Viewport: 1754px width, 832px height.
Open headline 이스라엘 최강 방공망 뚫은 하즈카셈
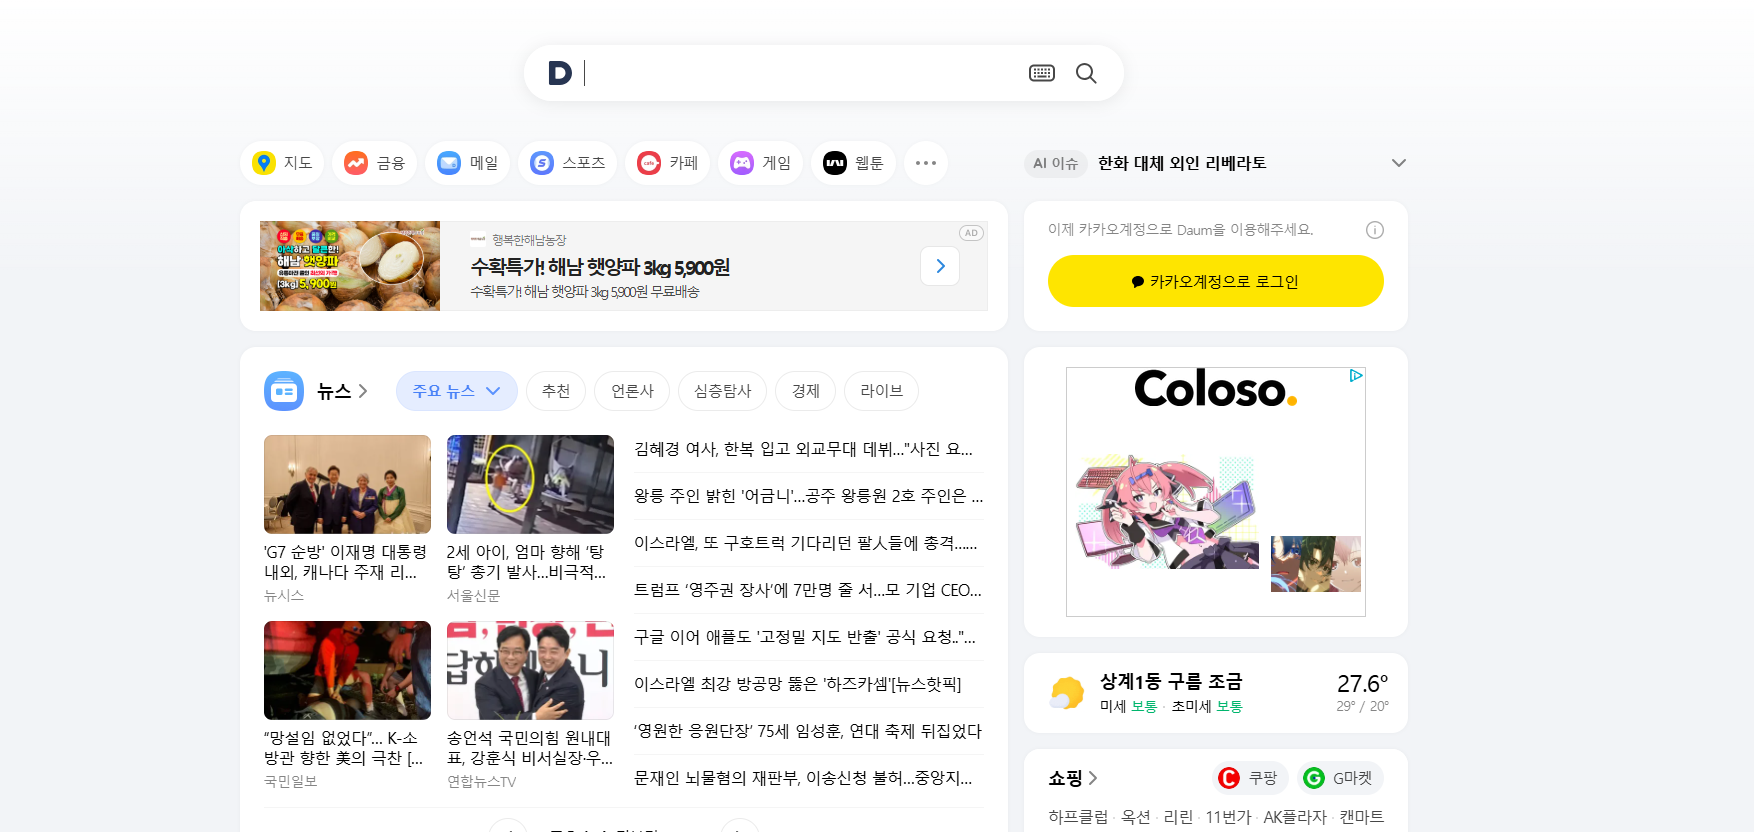click(797, 684)
